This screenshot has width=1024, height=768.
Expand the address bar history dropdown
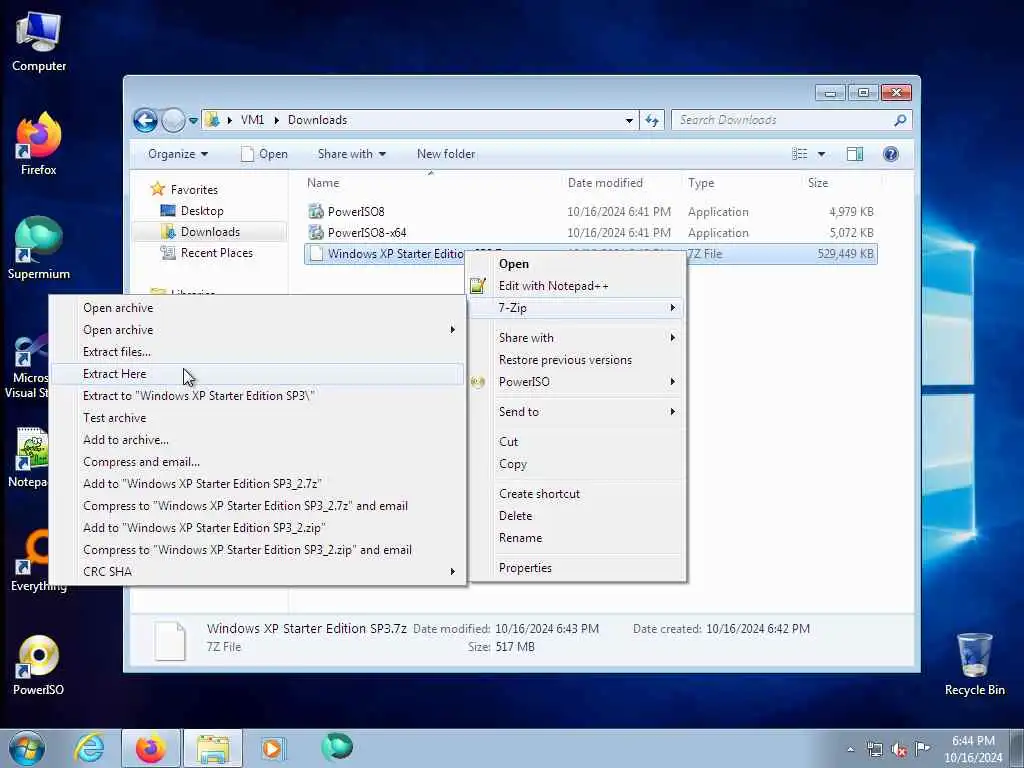point(629,120)
